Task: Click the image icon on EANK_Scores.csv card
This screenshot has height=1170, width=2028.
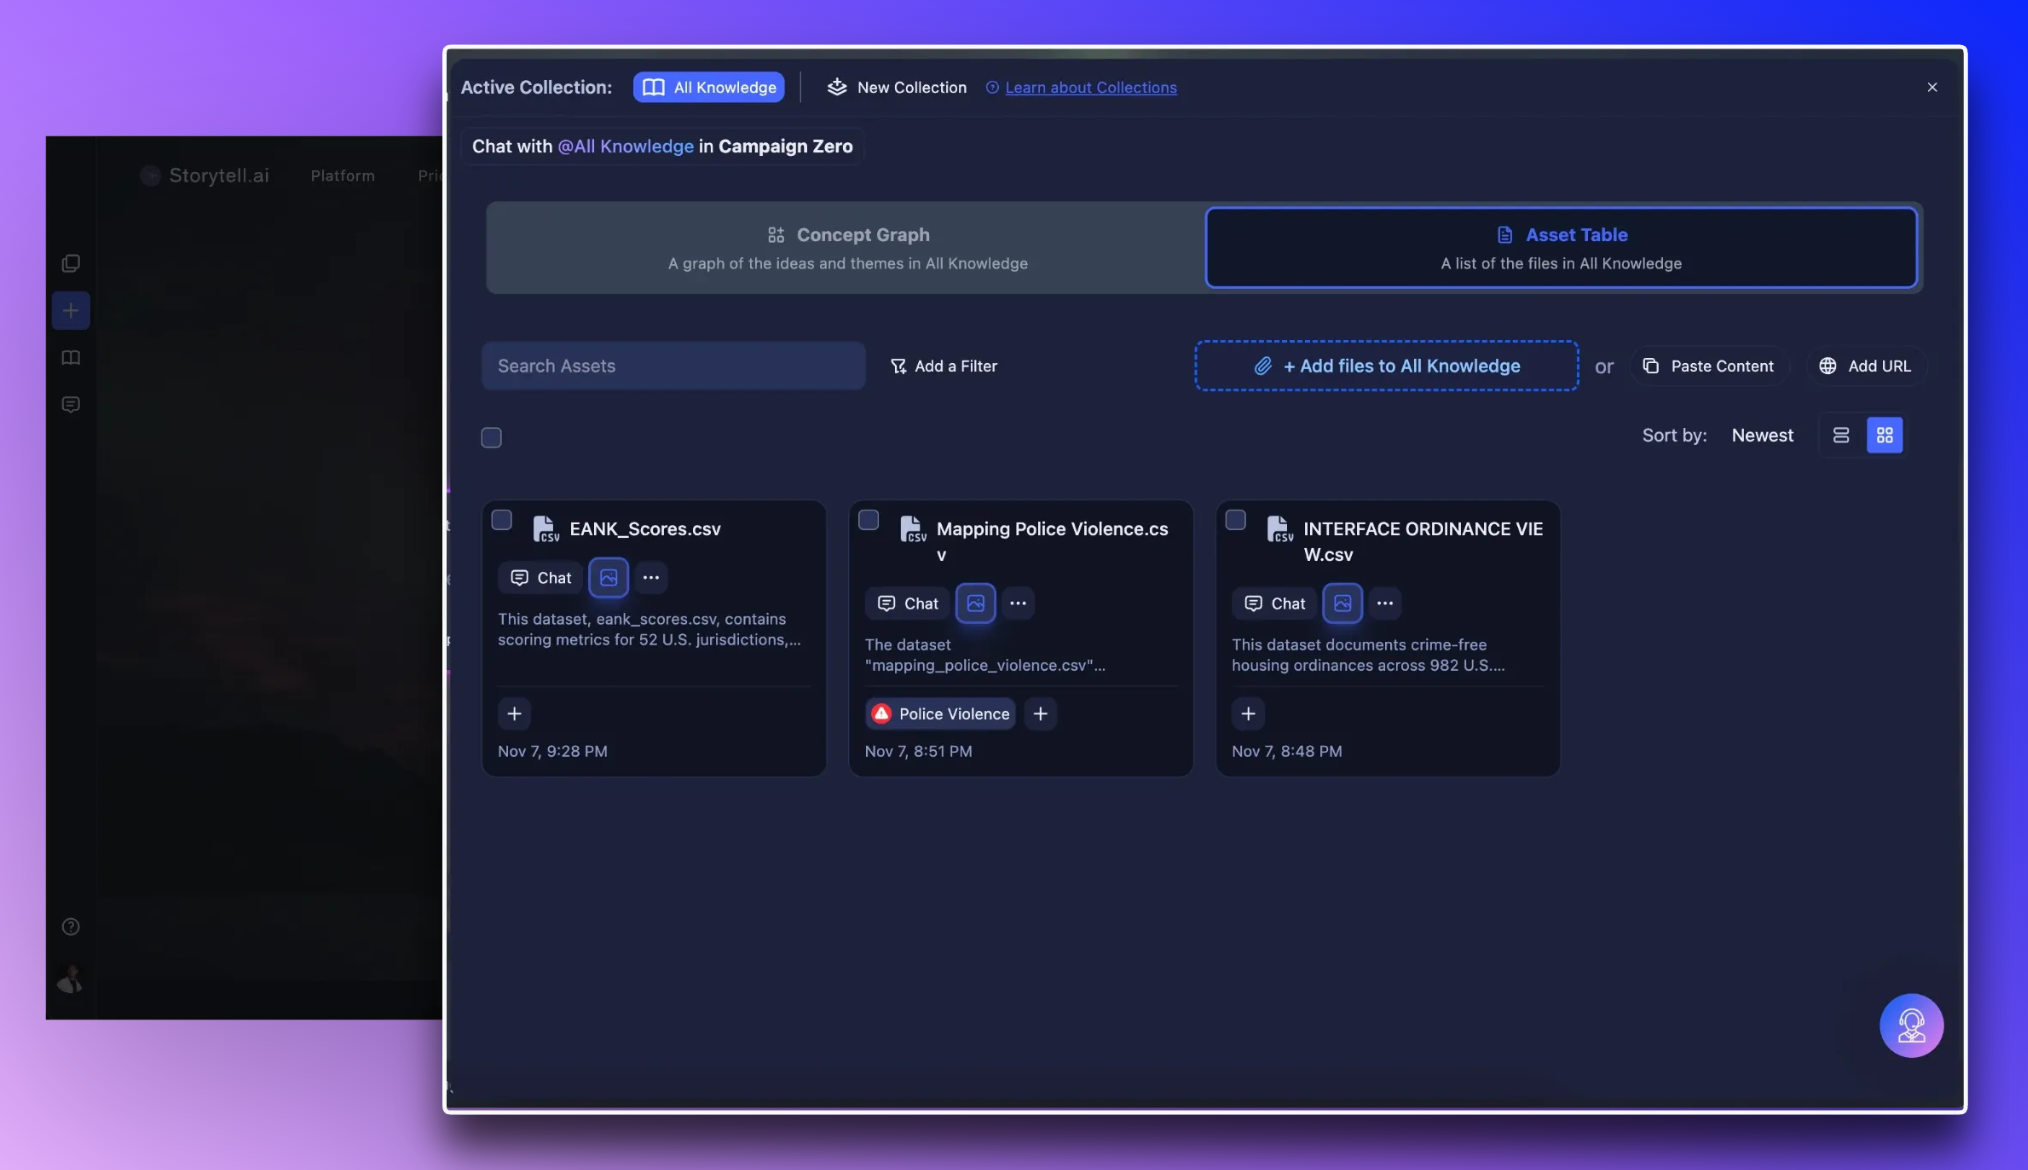Action: tap(608, 577)
